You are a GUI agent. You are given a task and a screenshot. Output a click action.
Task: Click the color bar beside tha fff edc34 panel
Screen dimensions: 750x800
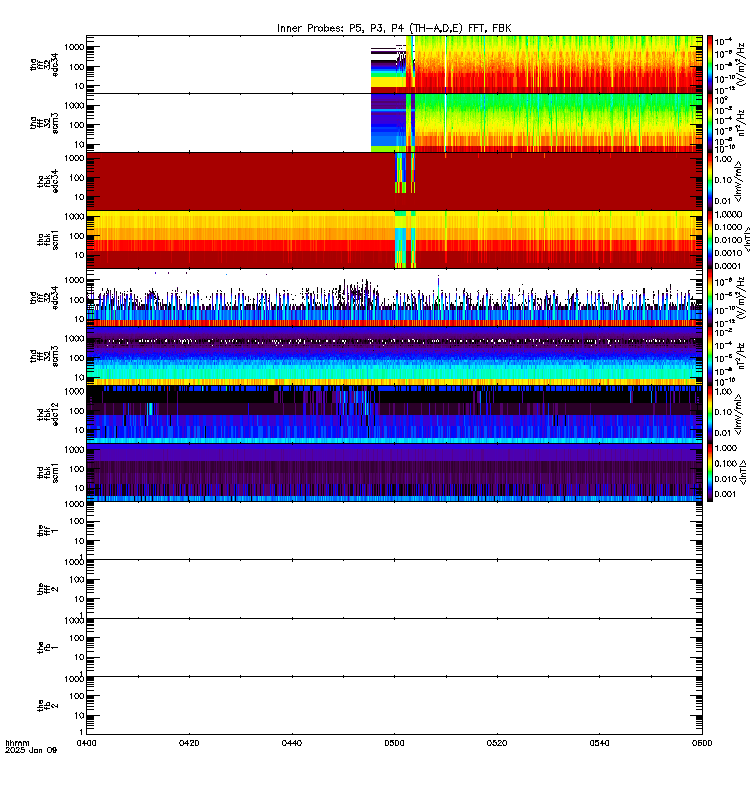(x=709, y=64)
